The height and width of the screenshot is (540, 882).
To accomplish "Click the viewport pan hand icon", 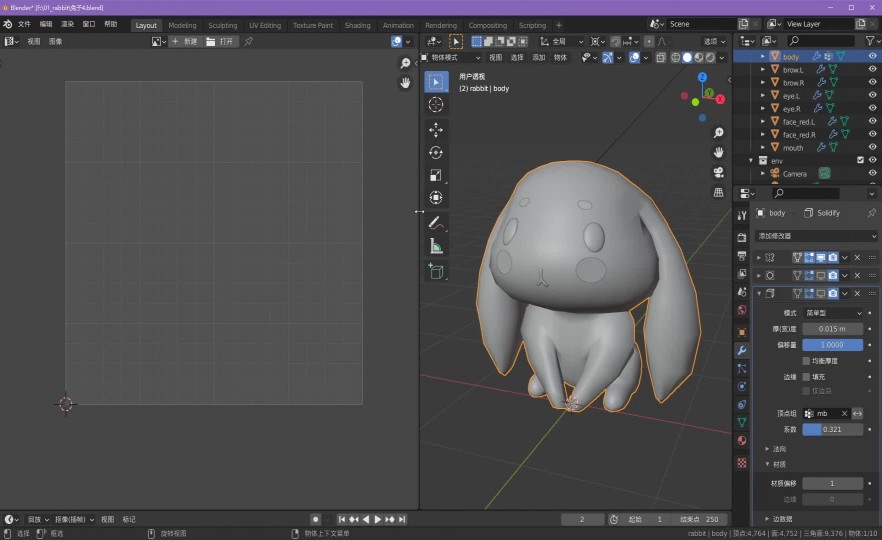I will pyautogui.click(x=718, y=152).
